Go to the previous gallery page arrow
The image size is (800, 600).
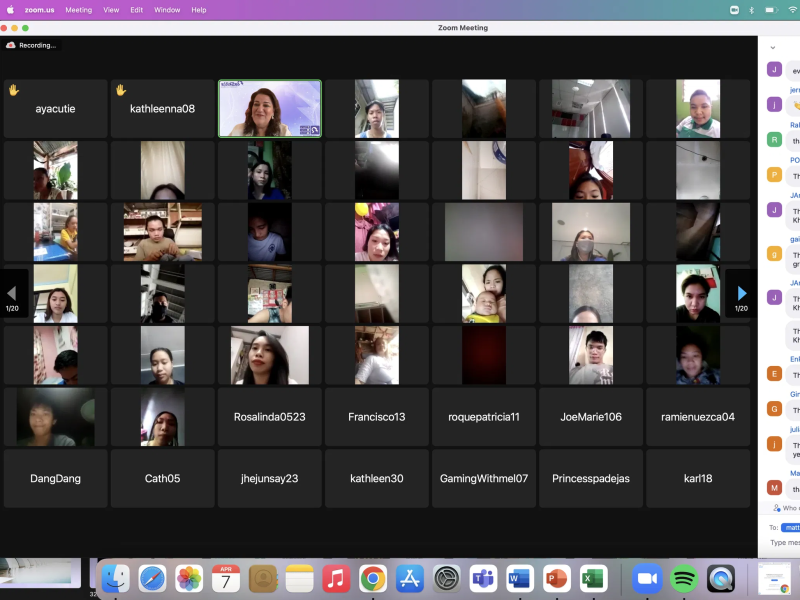(x=12, y=293)
